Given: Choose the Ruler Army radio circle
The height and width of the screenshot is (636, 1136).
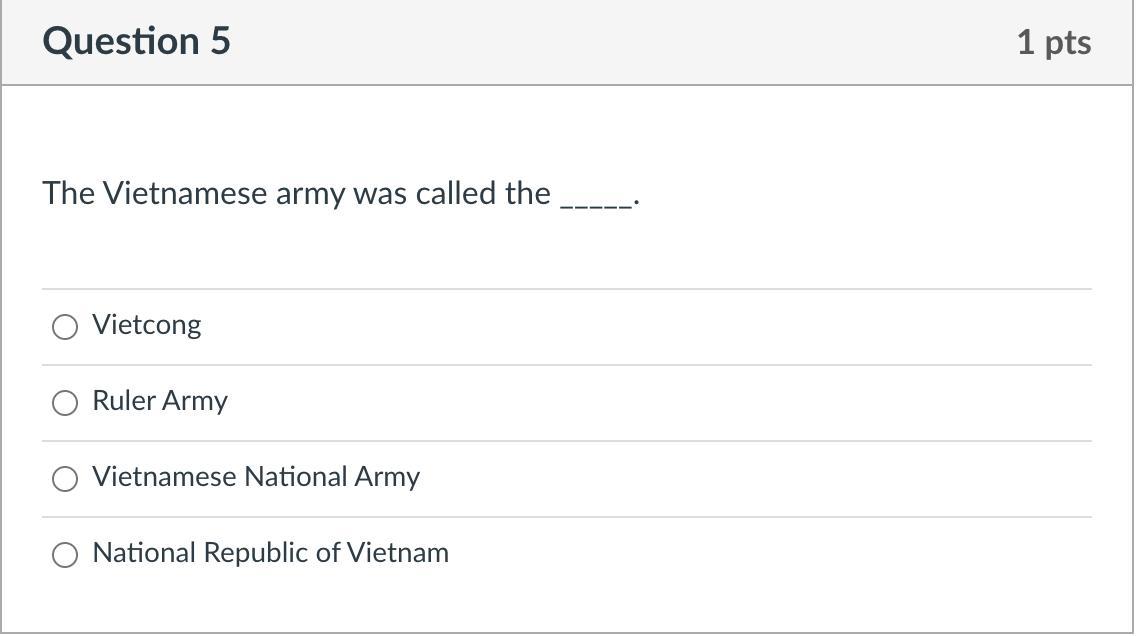Looking at the screenshot, I should [x=65, y=403].
